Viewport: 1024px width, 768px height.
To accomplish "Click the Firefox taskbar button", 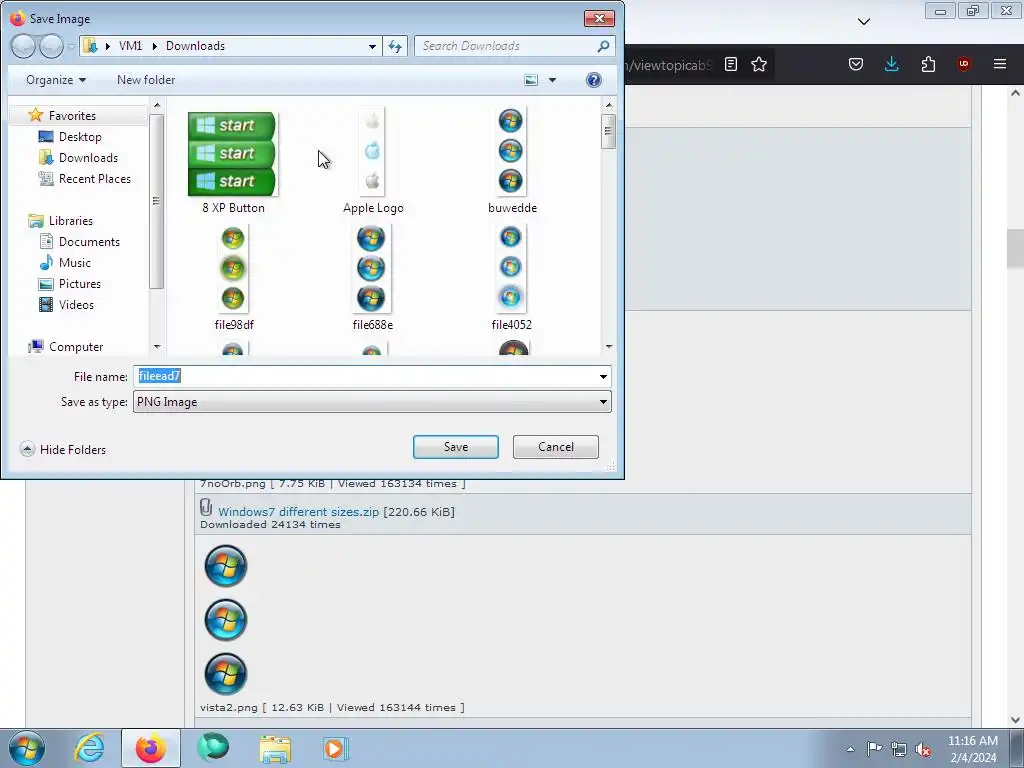I will coord(151,748).
